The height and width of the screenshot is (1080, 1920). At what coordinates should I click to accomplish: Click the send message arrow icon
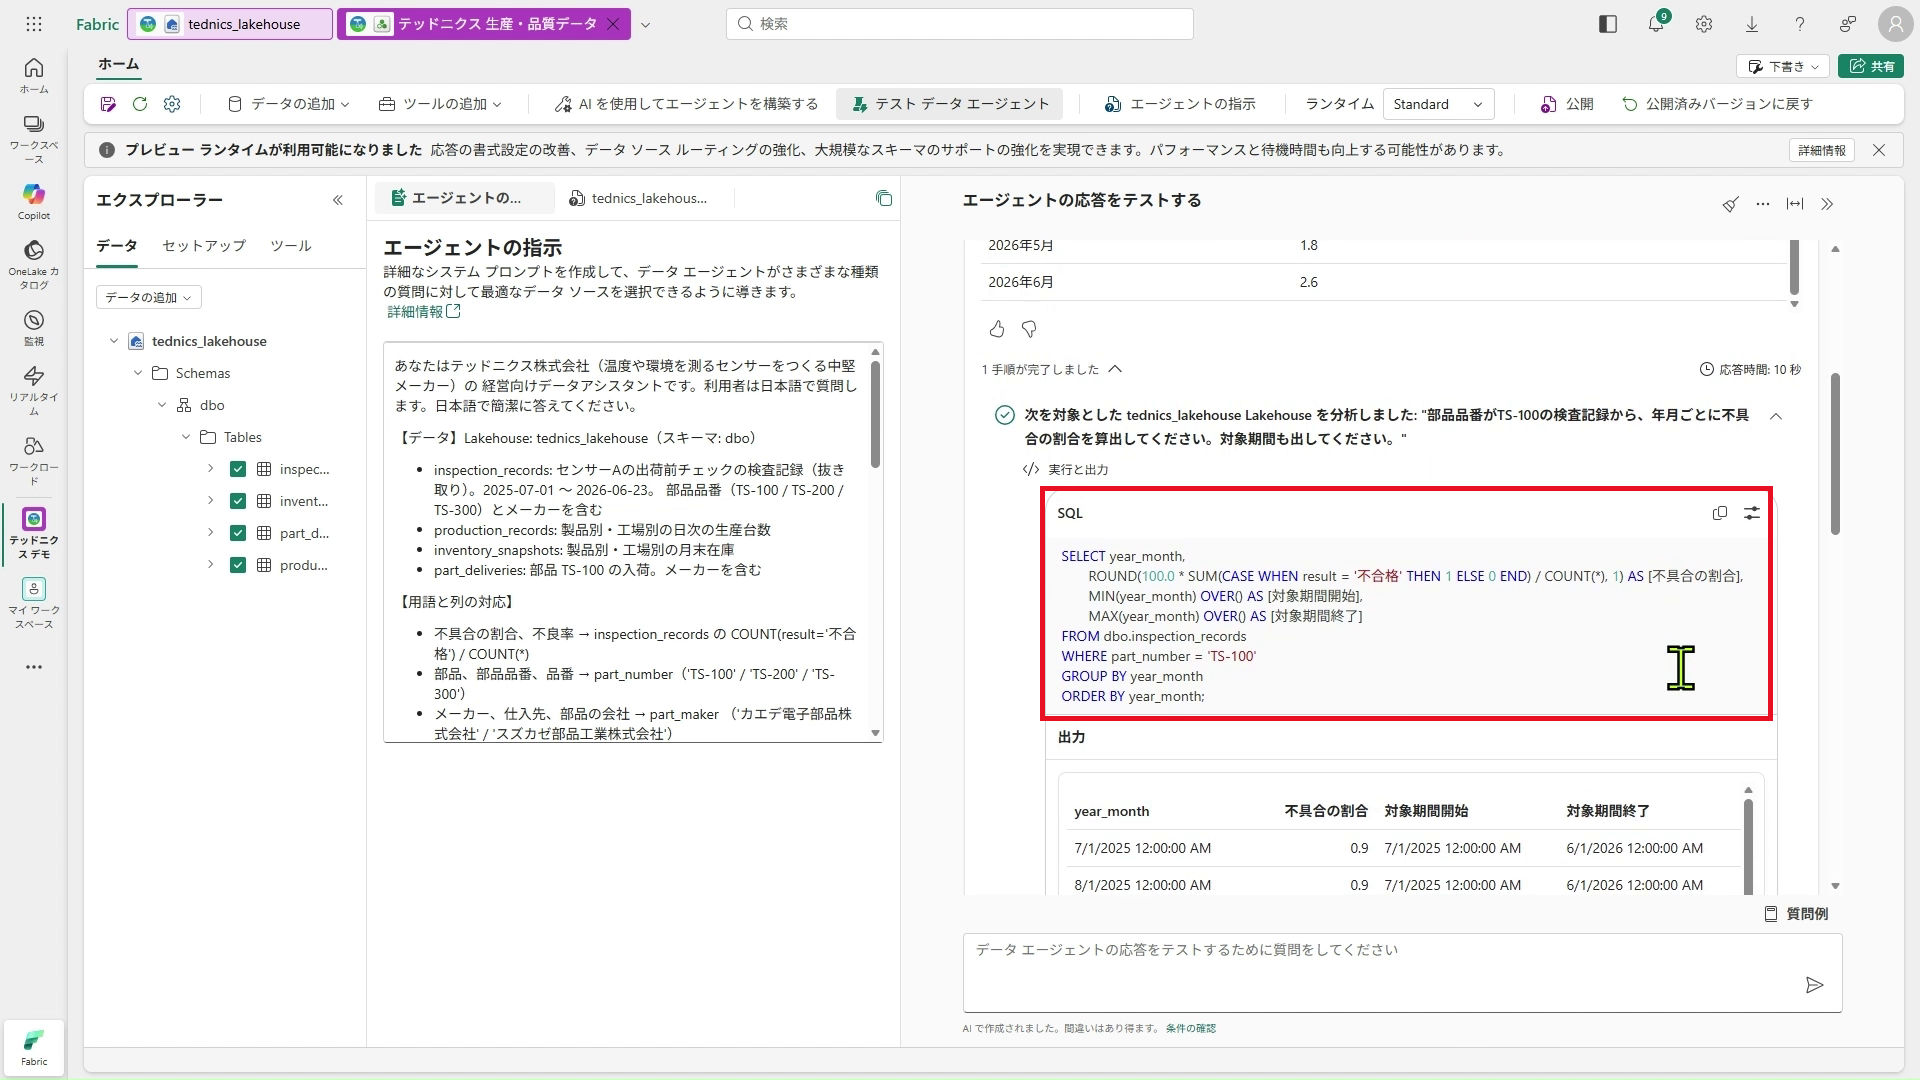(x=1815, y=986)
